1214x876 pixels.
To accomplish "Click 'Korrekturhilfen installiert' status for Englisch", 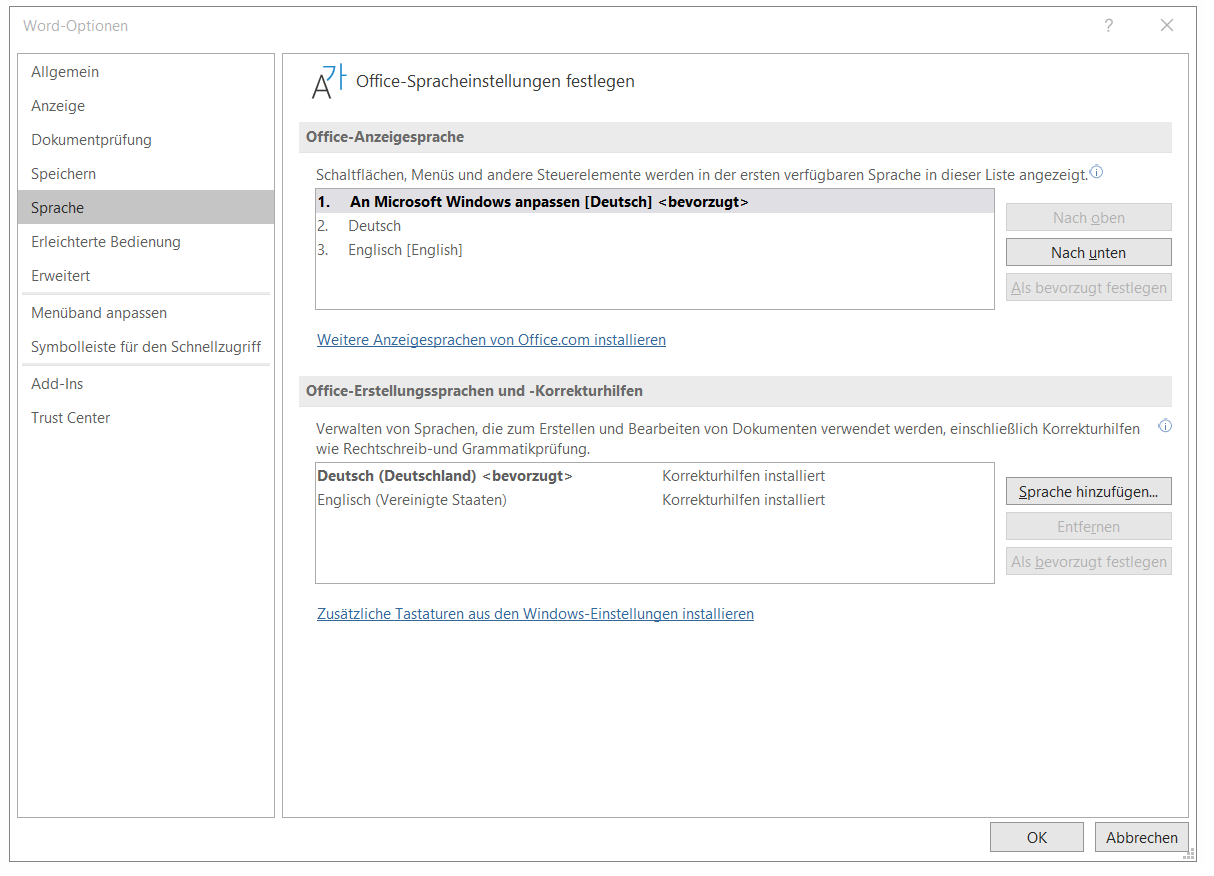I will pos(743,500).
